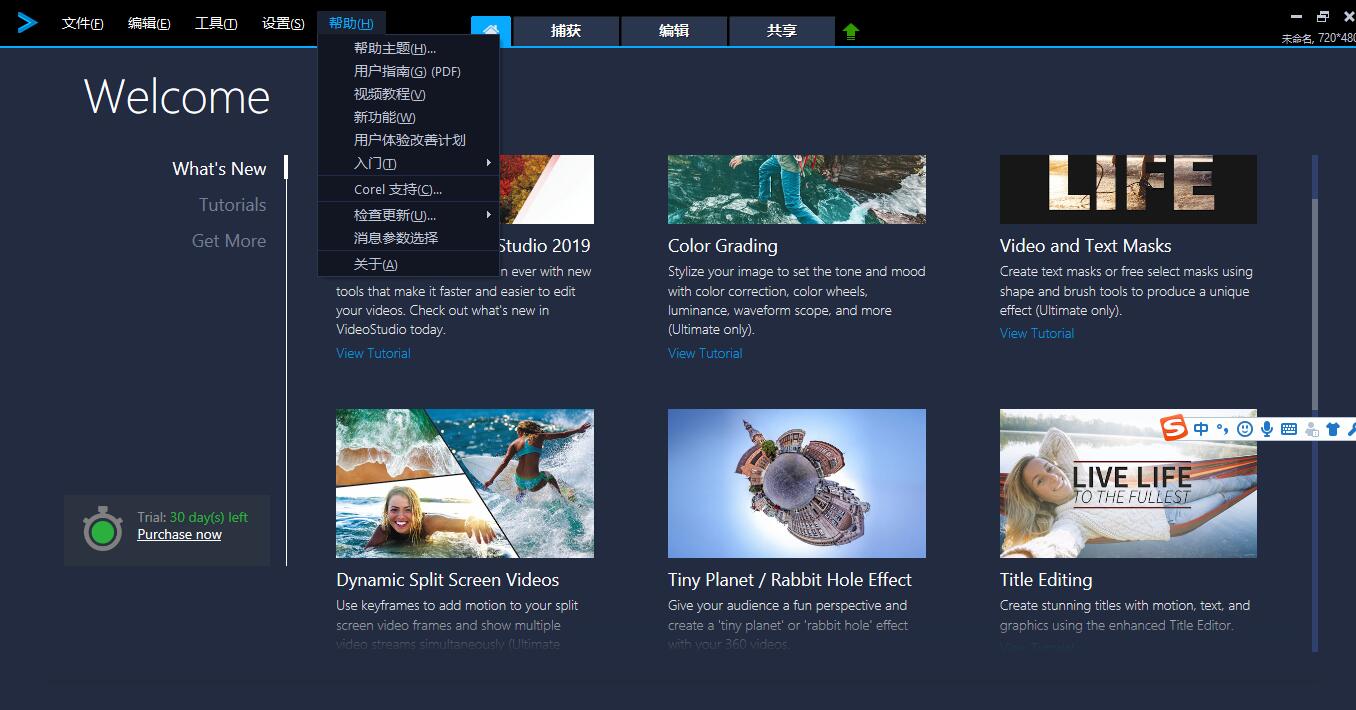Select 消息参数选择 menu entry

(408, 238)
